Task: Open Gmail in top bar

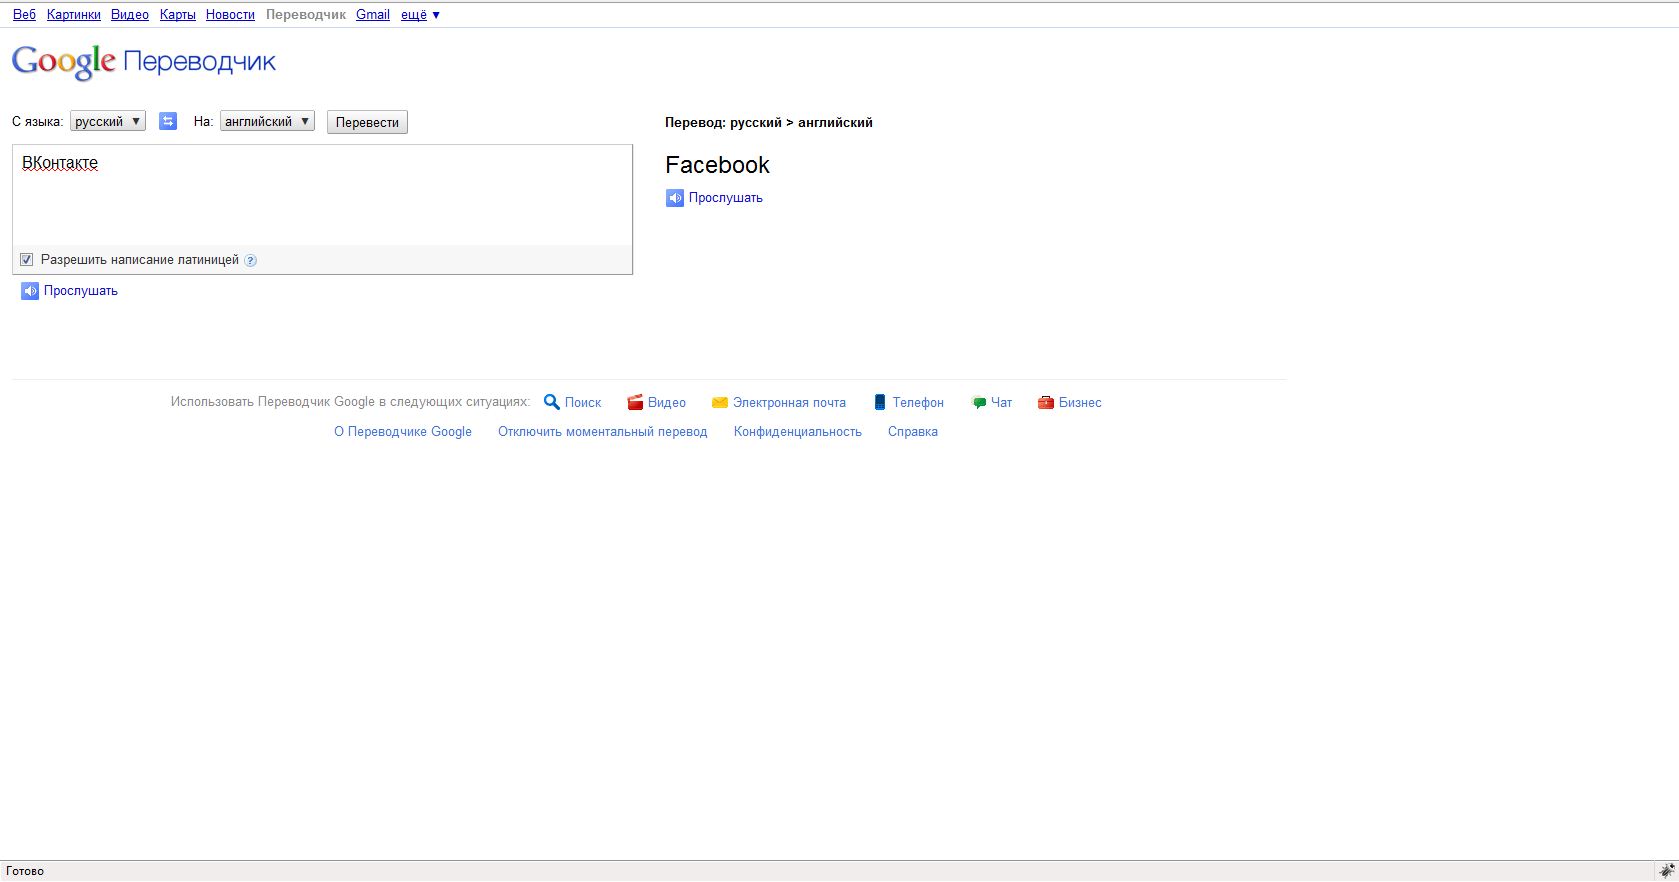Action: point(373,15)
